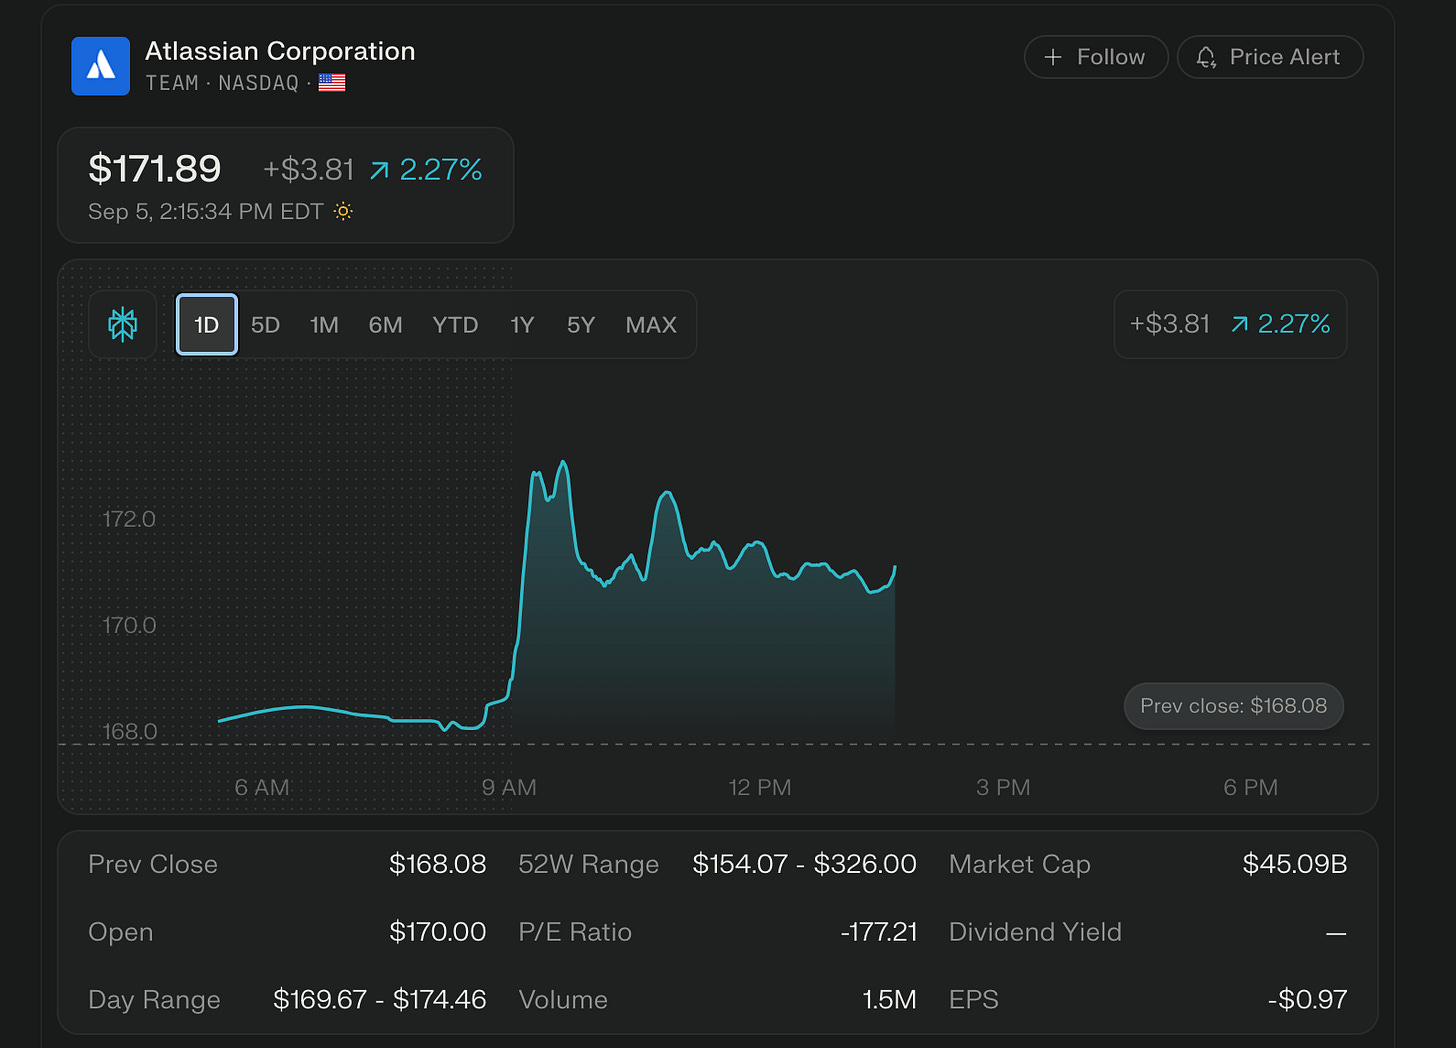The height and width of the screenshot is (1048, 1456).
Task: Click the EPS value -$0.97
Action: 1307,1000
